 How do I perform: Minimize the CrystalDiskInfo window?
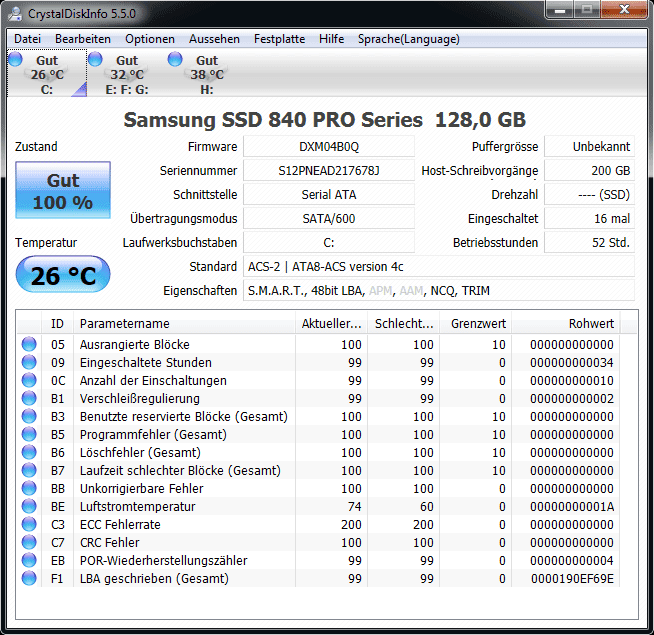(560, 10)
